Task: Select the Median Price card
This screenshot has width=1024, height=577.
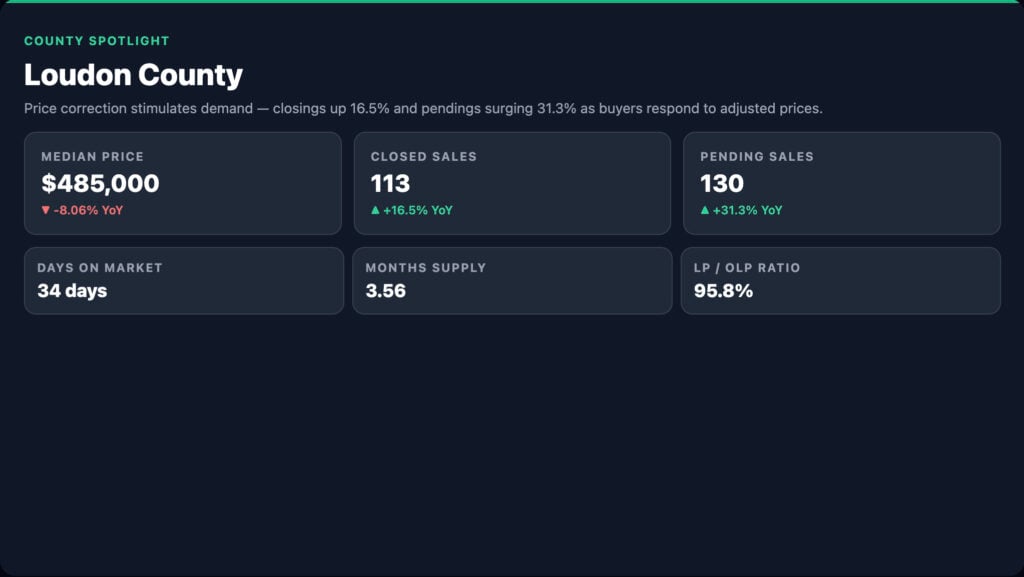Action: click(x=183, y=183)
